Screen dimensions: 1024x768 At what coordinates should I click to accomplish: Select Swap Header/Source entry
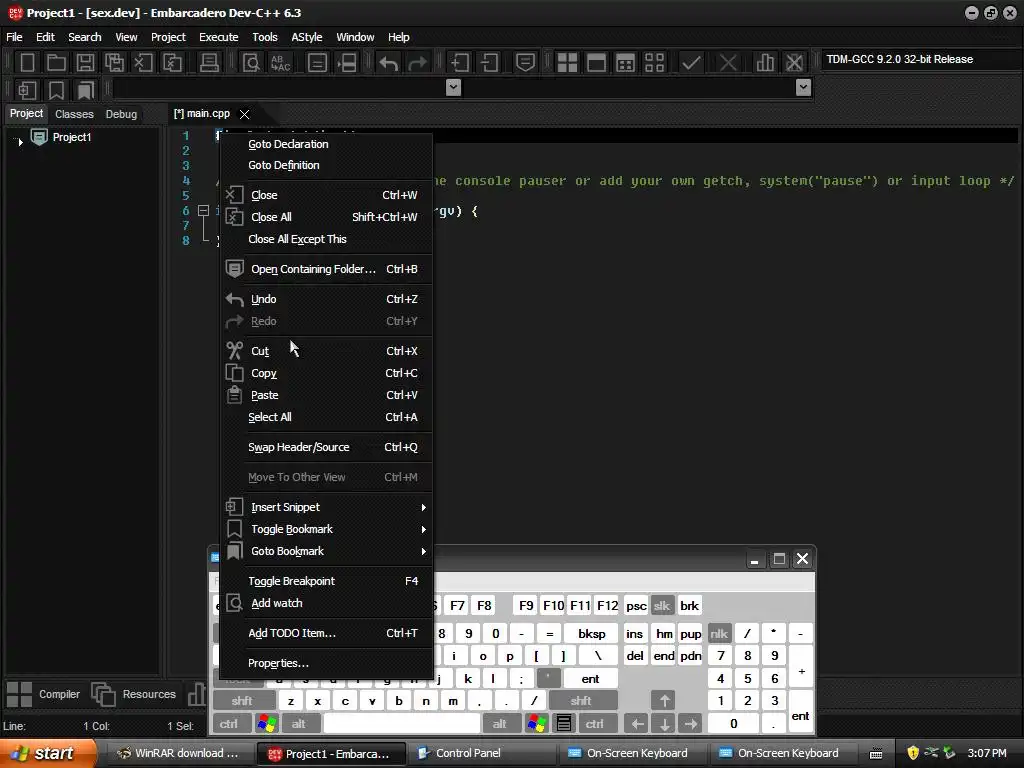tap(327, 447)
